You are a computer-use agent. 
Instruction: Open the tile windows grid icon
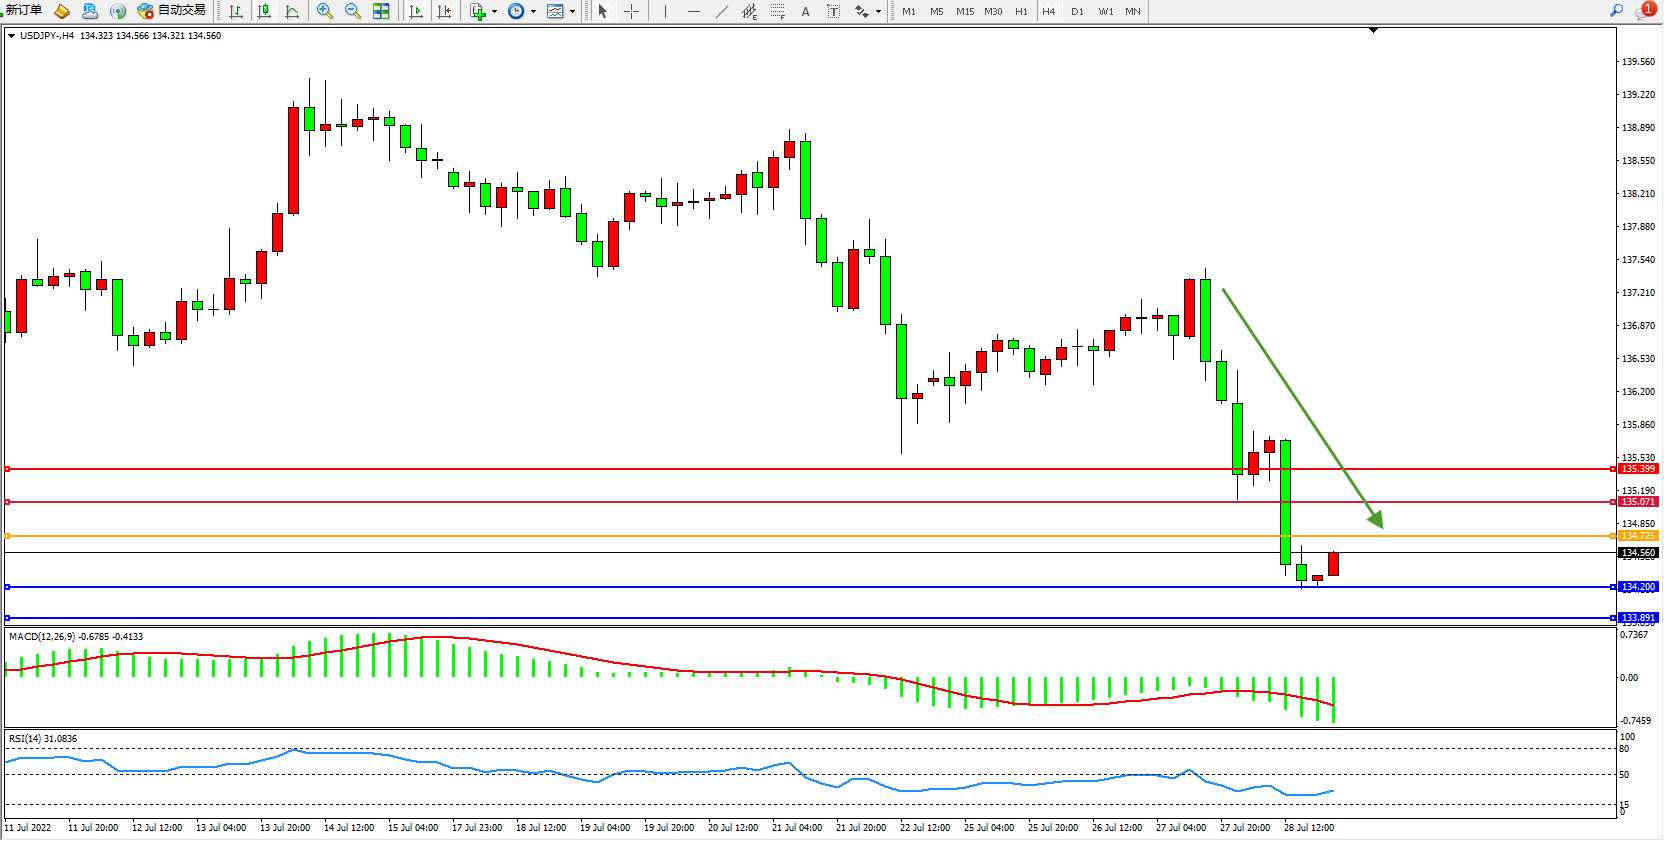coord(381,11)
